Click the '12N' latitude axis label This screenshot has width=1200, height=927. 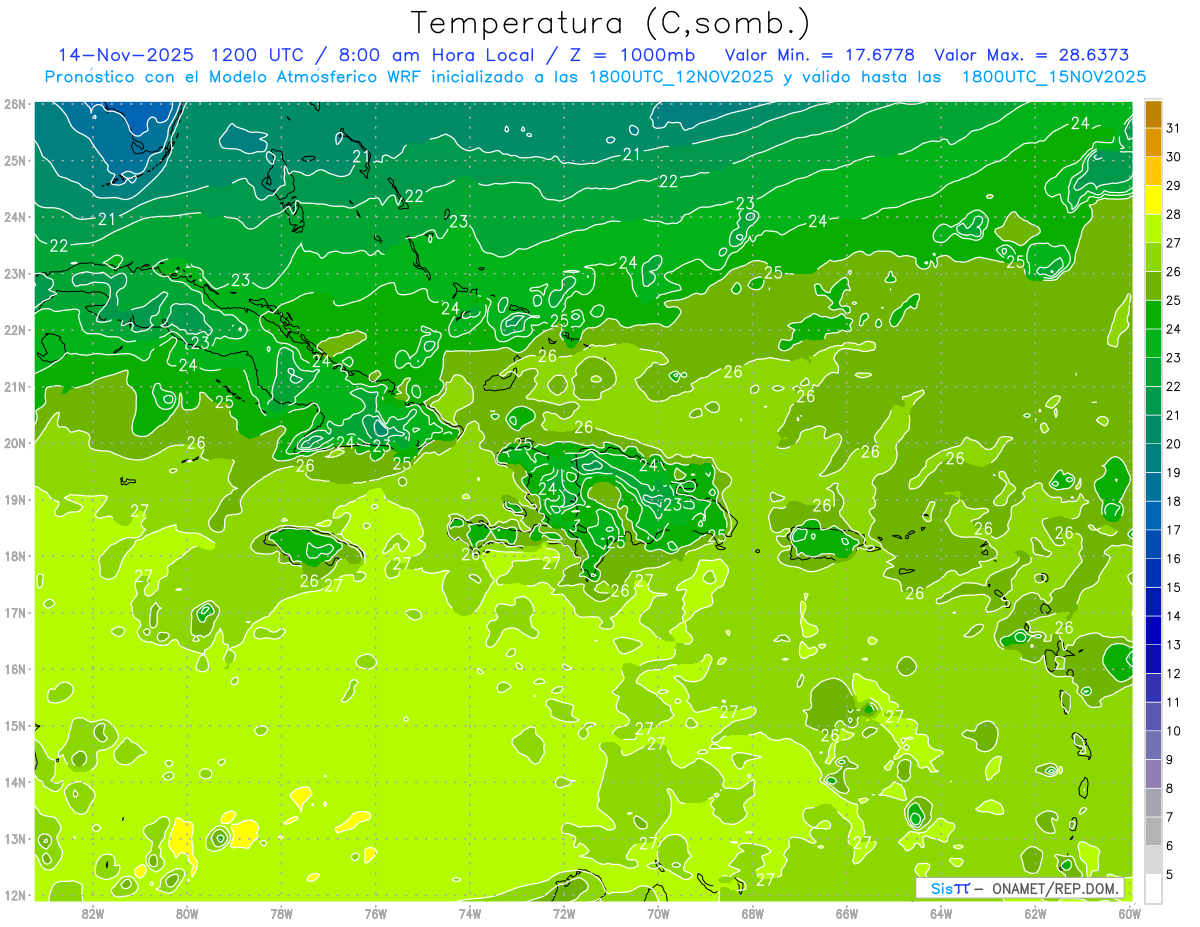coord(15,895)
